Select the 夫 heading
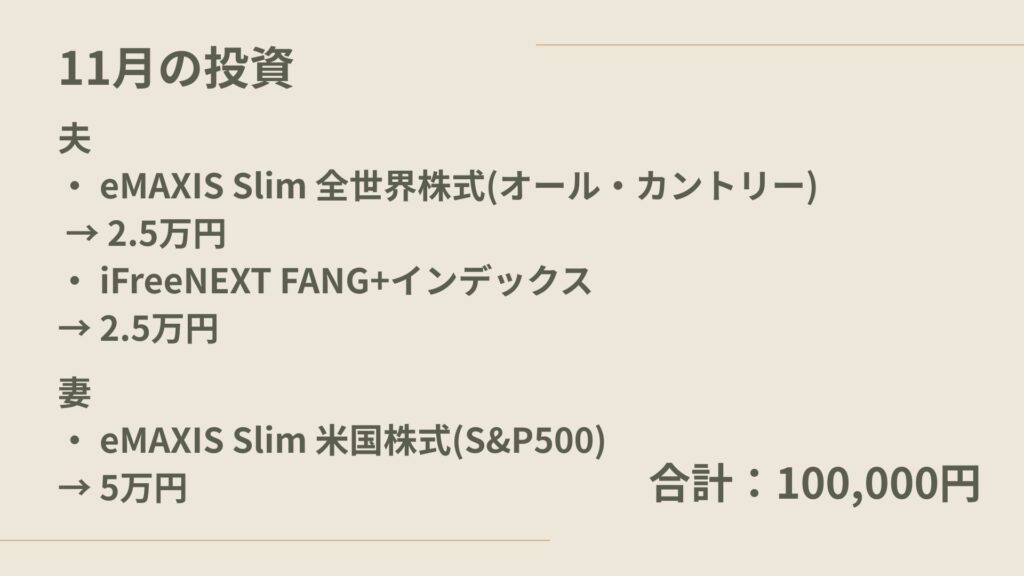The width and height of the screenshot is (1024, 576). tap(75, 139)
